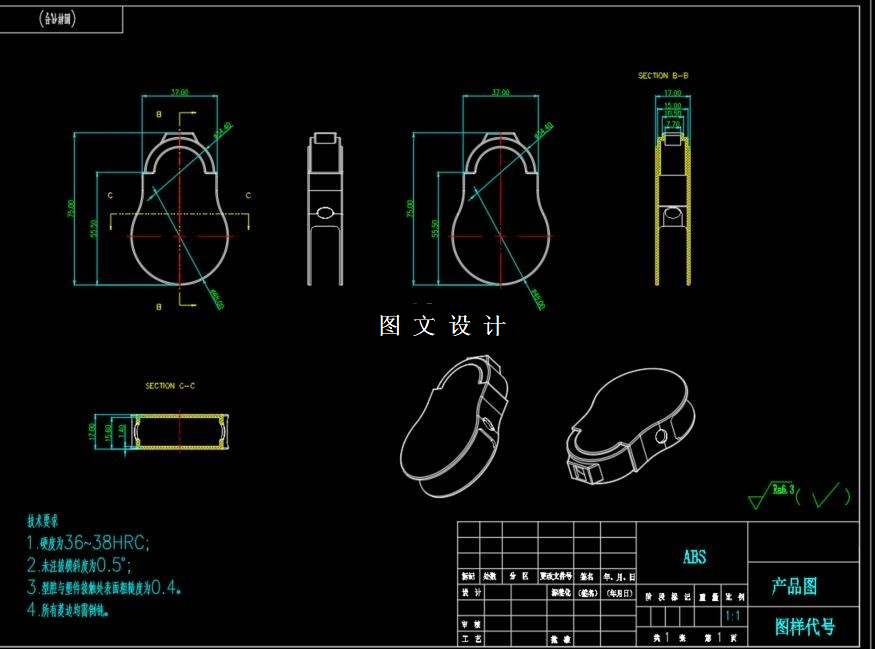Select the yellow hatched Section B-B view
The width and height of the screenshot is (875, 649).
tap(673, 209)
